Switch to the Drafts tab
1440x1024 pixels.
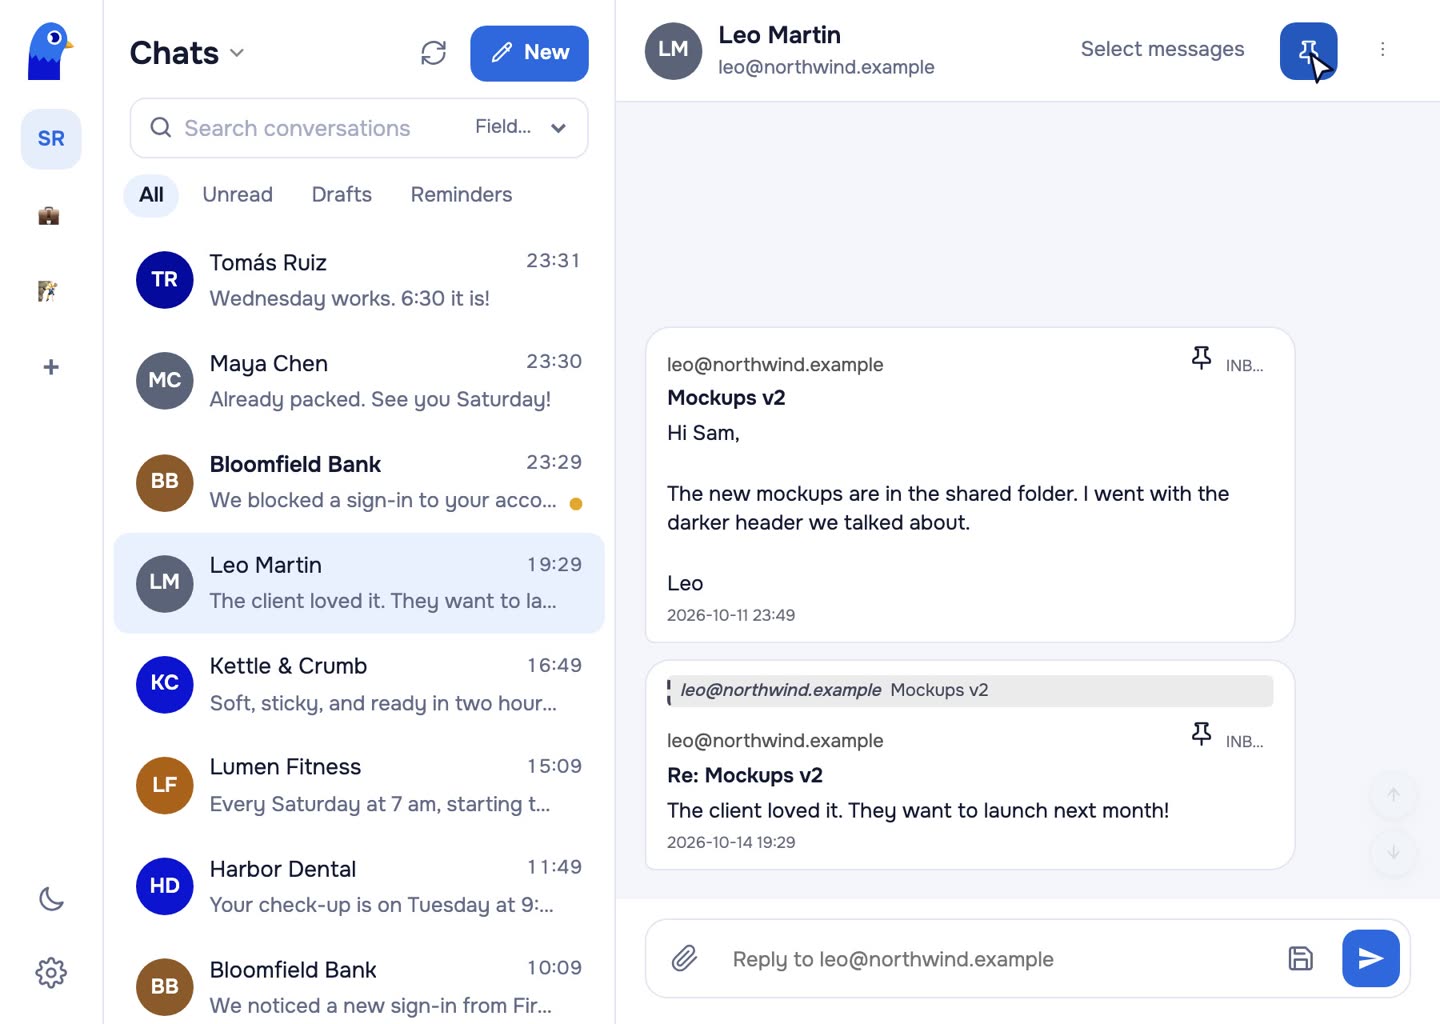point(341,195)
